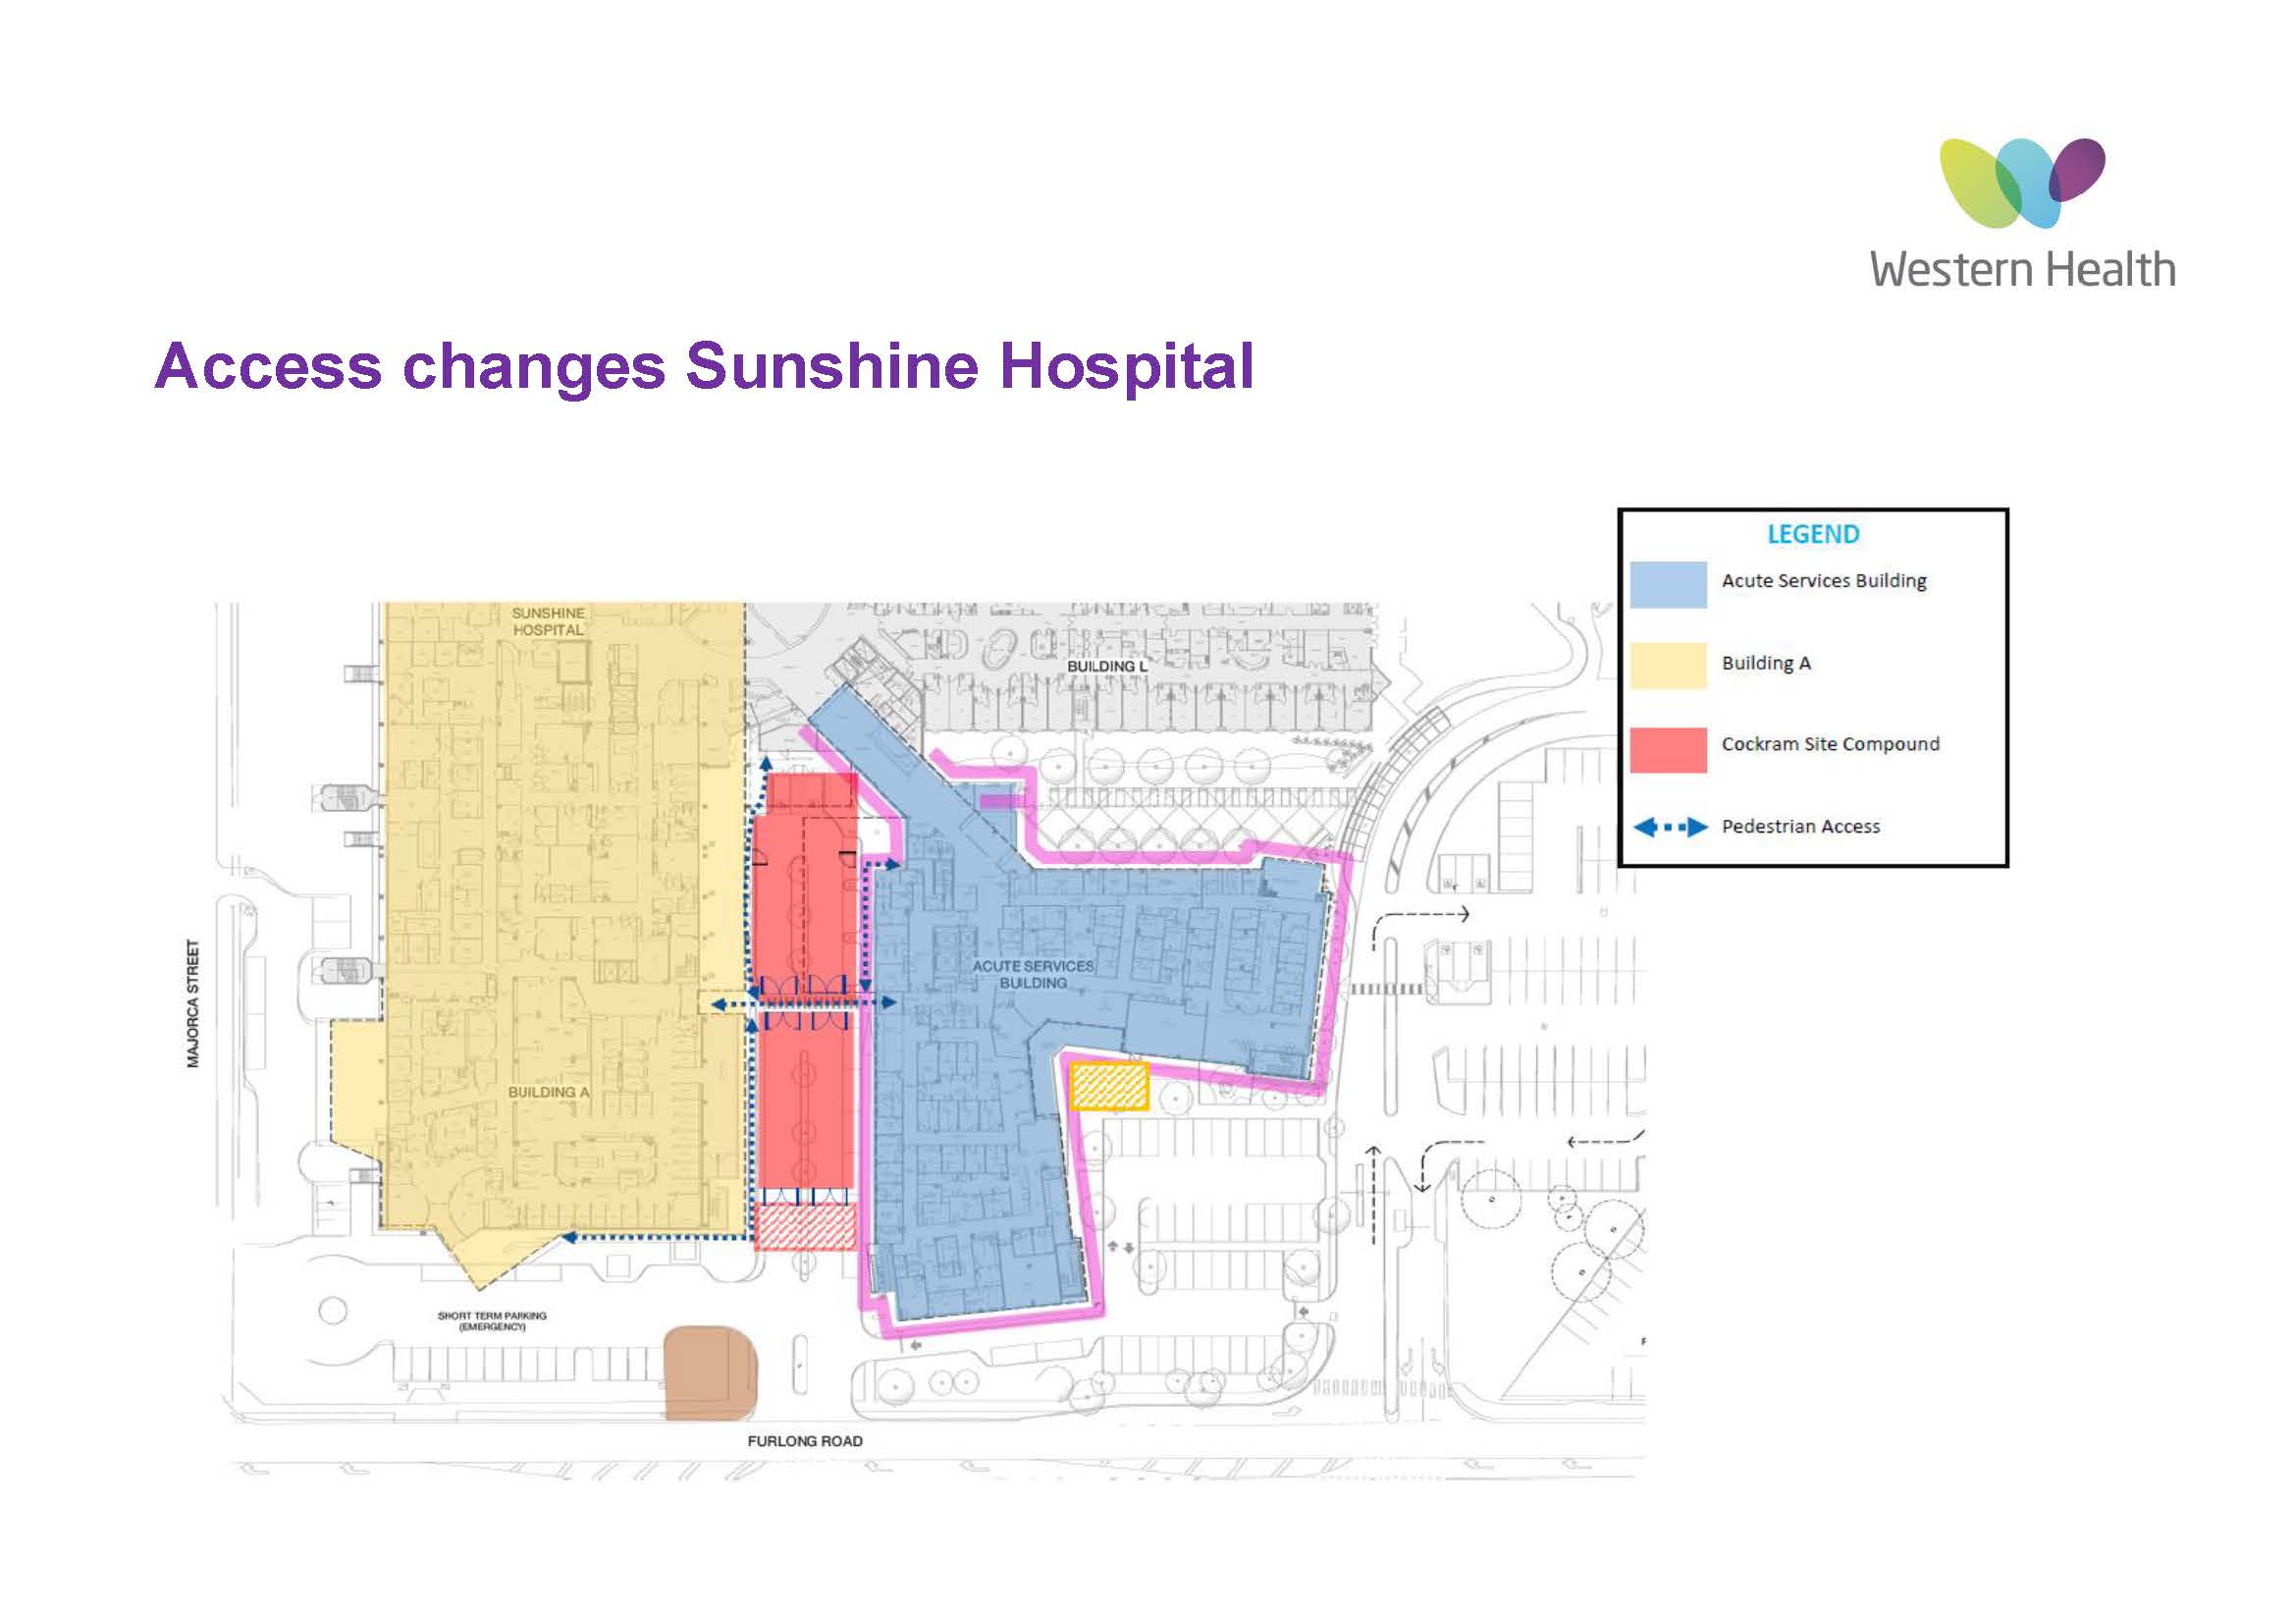Click the 'Building A' legend label
Image resolution: width=2296 pixels, height=1615 pixels.
(x=1766, y=663)
